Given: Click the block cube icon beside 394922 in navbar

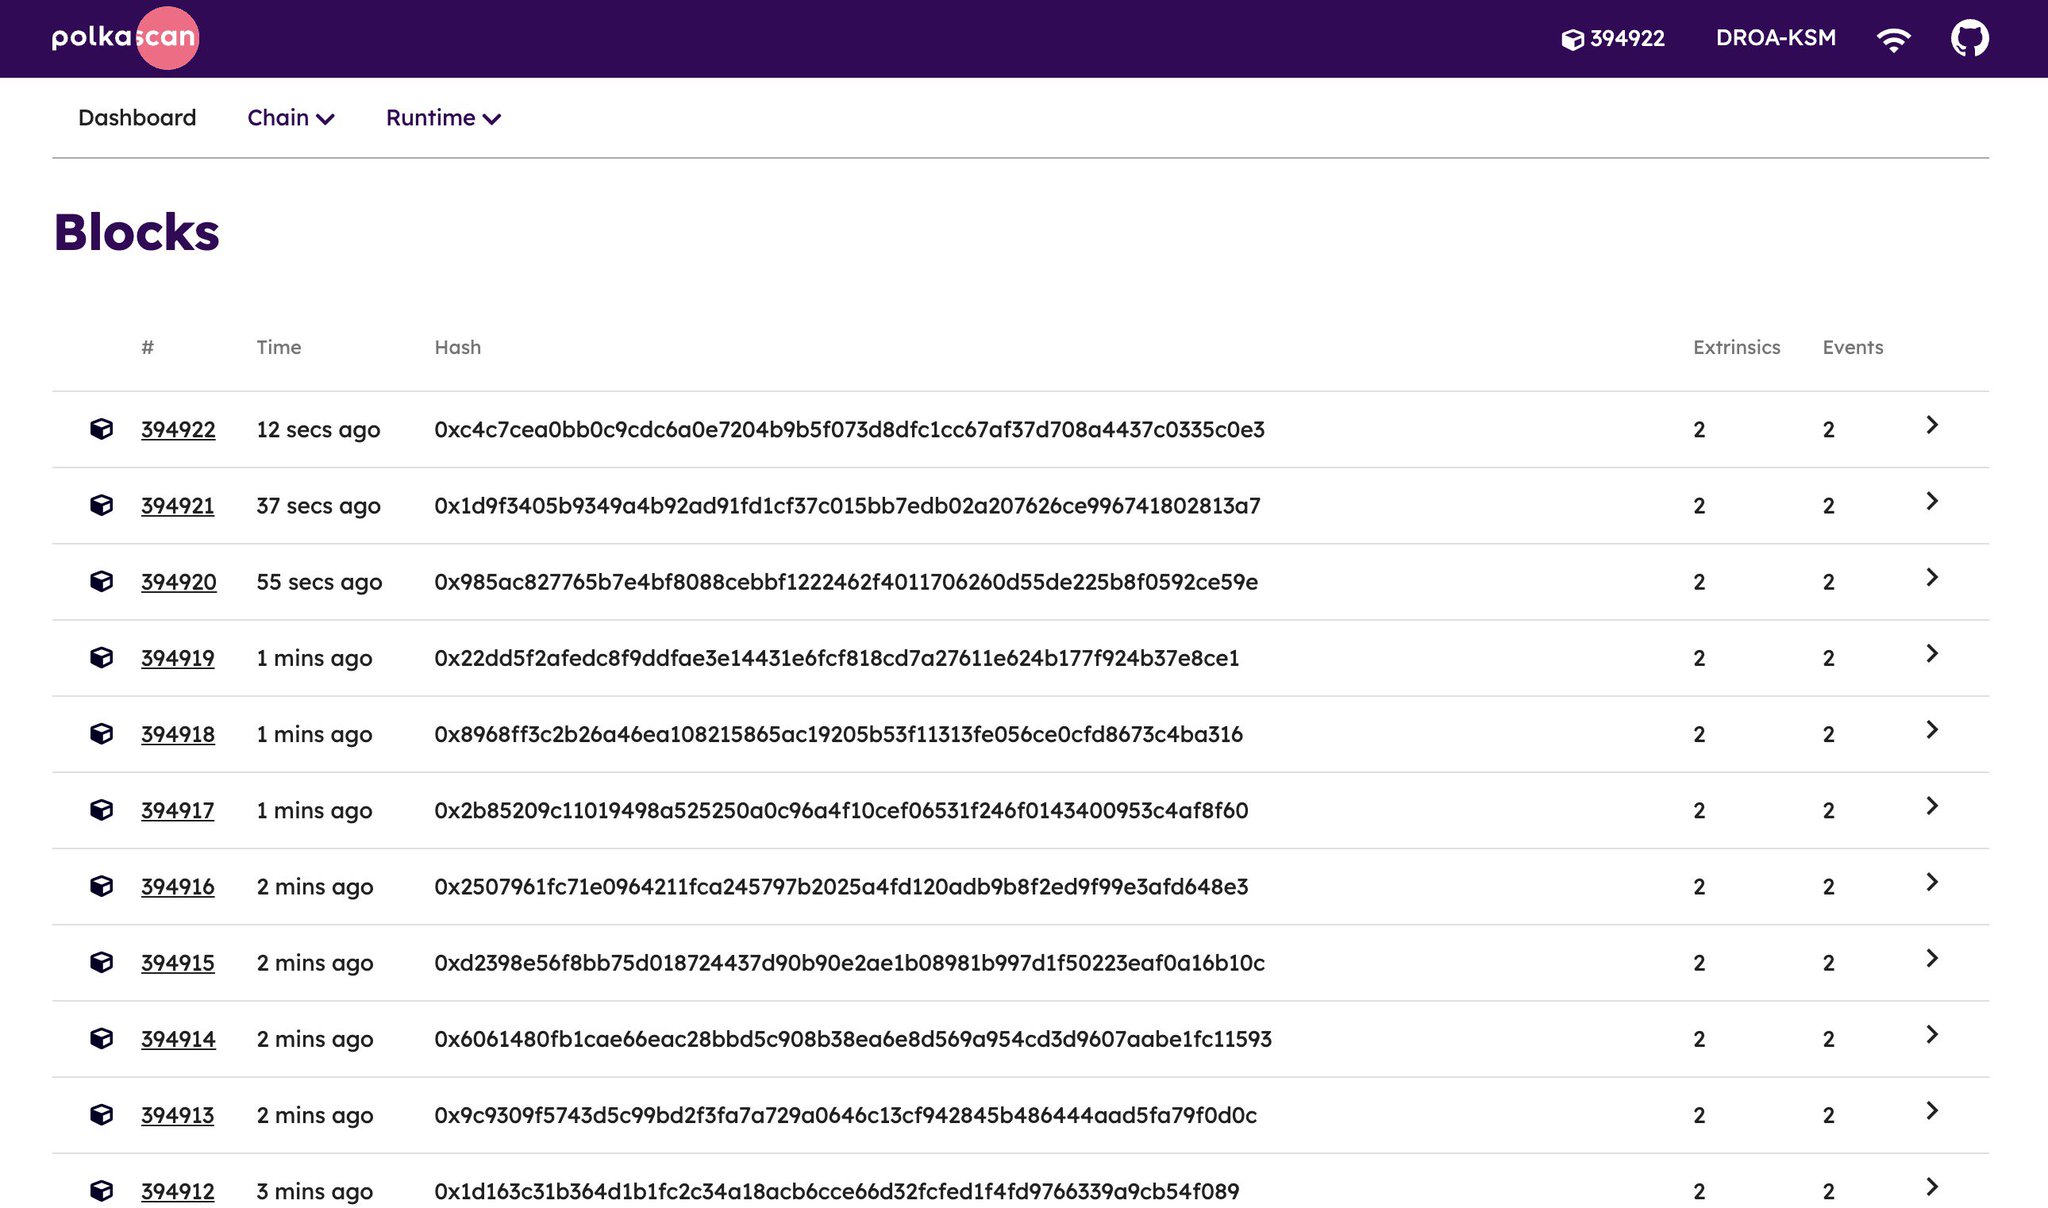Looking at the screenshot, I should click(x=1573, y=38).
